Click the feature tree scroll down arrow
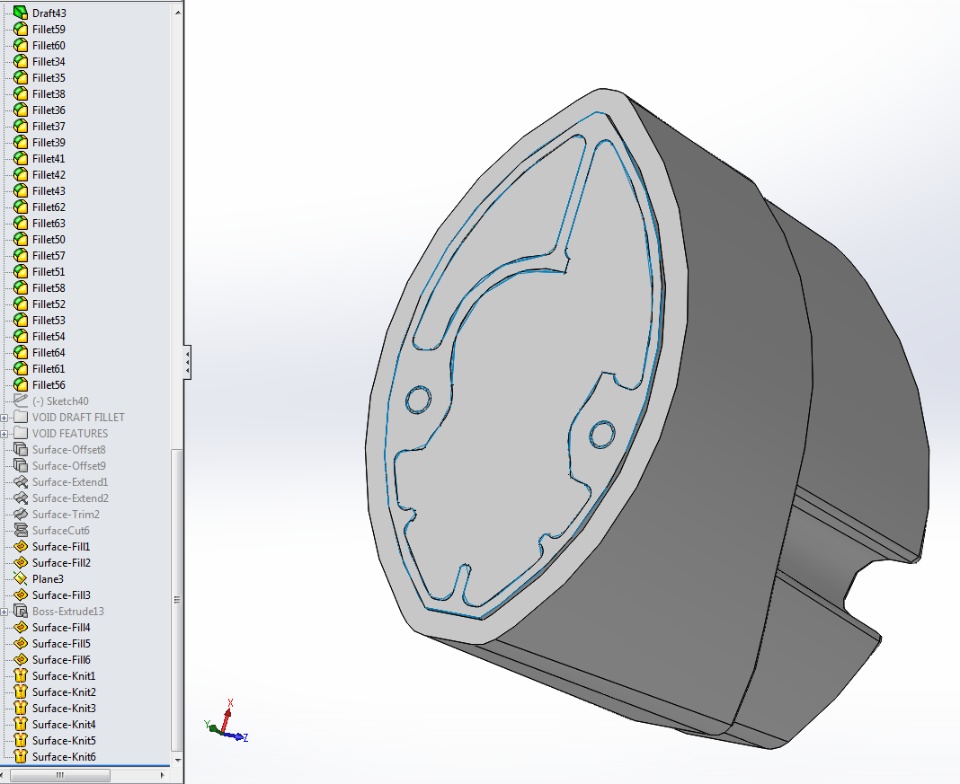This screenshot has height=784, width=960. click(x=178, y=760)
